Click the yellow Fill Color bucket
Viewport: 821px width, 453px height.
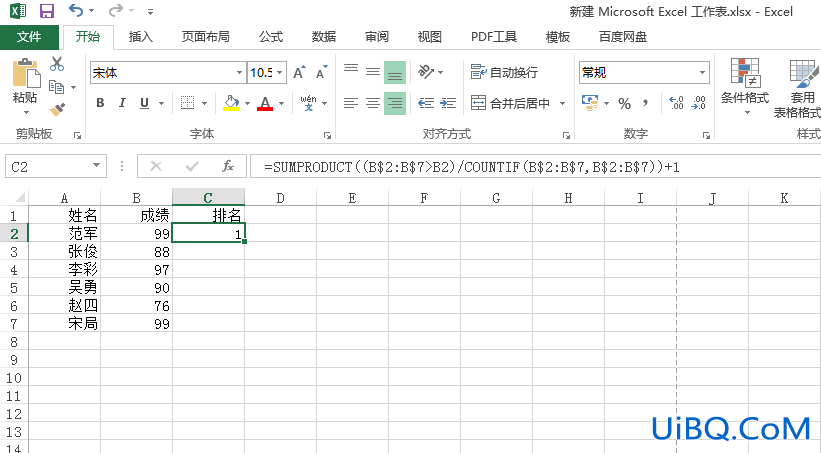pos(231,103)
